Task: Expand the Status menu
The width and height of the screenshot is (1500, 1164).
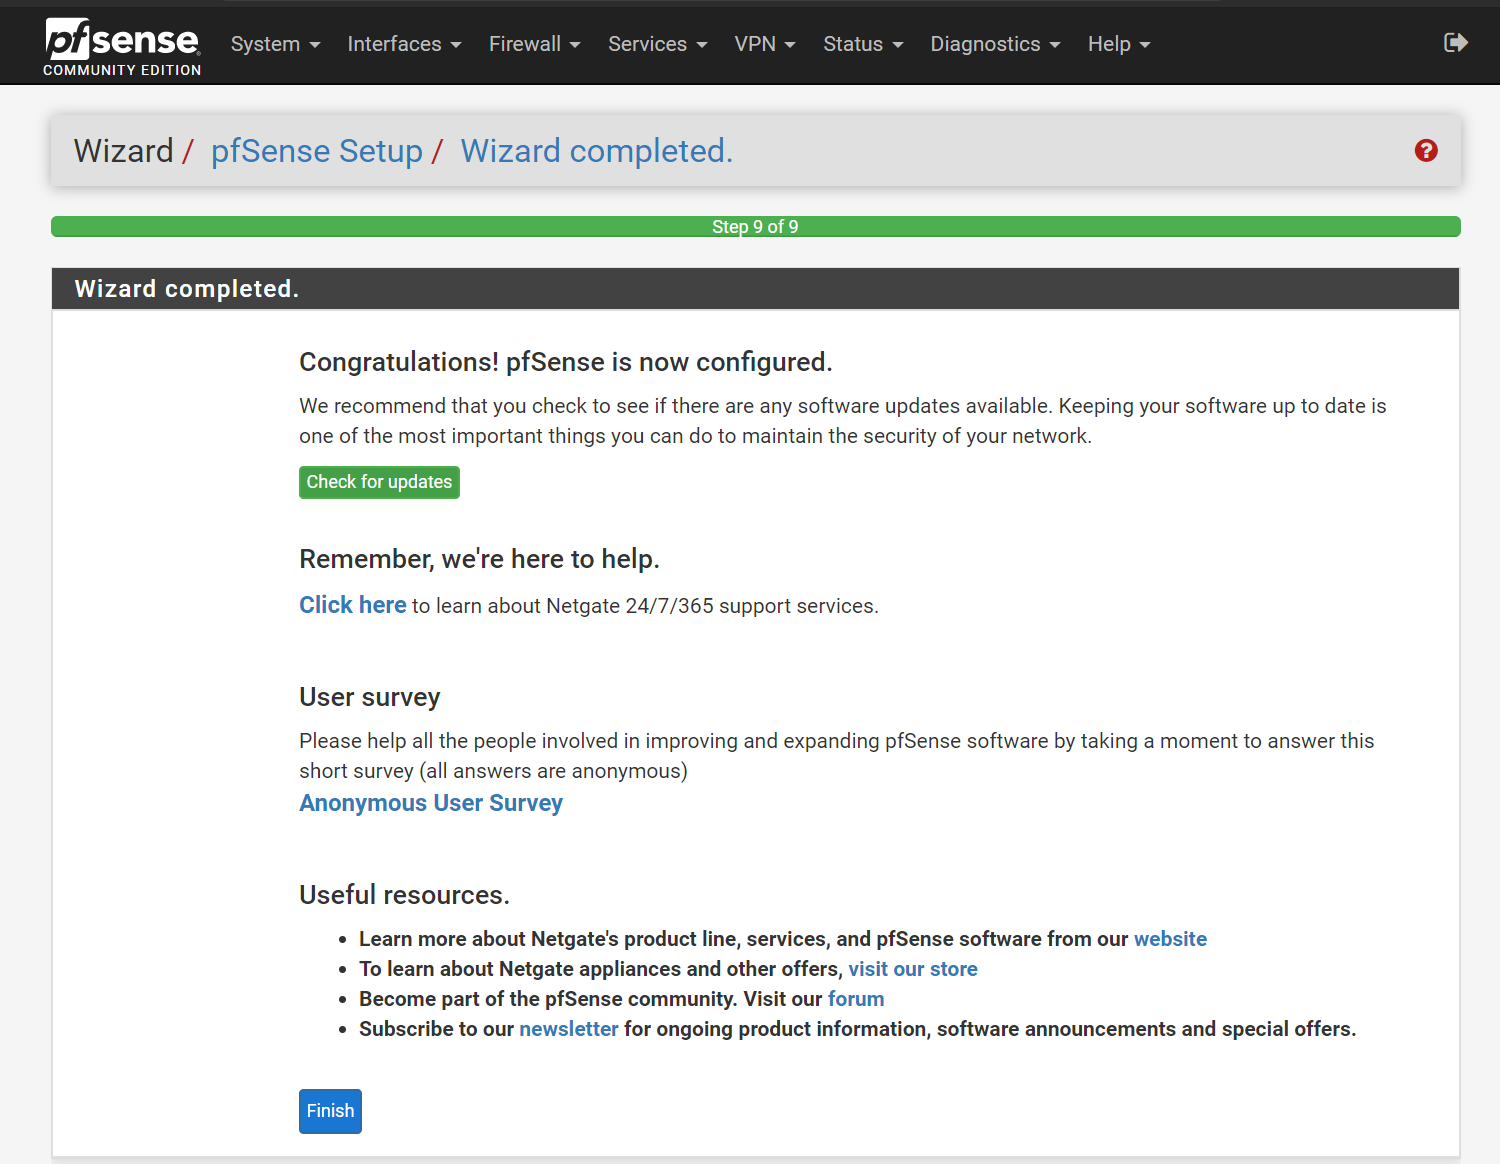Action: [863, 44]
